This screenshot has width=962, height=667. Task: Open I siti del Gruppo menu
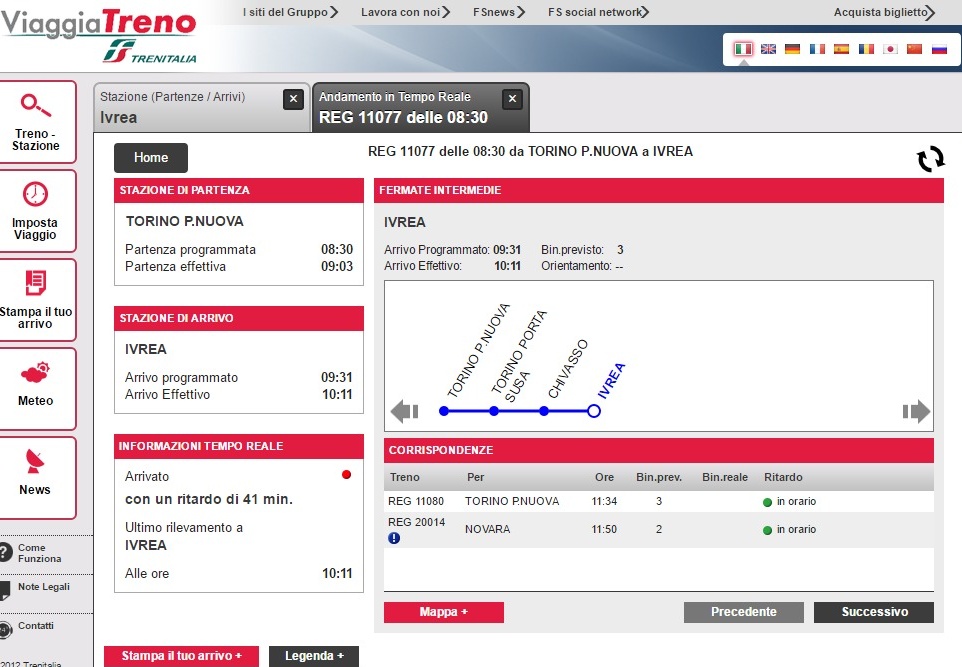point(290,12)
